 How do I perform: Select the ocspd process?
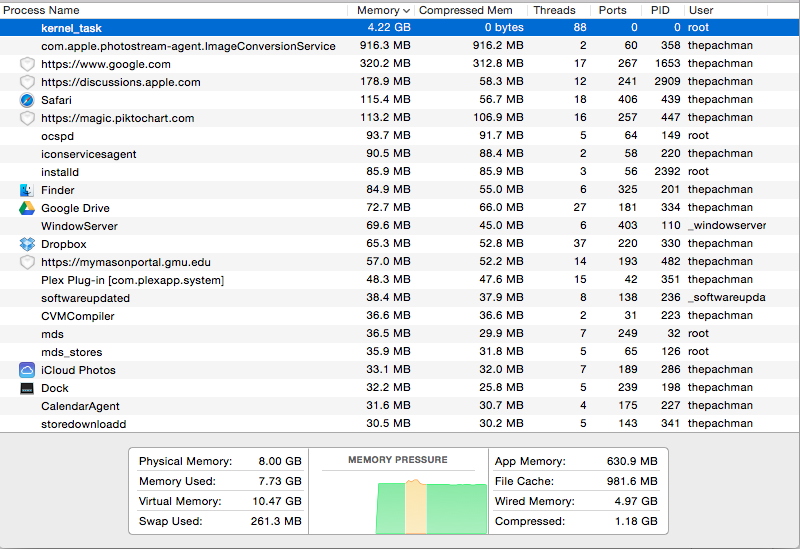pos(57,136)
